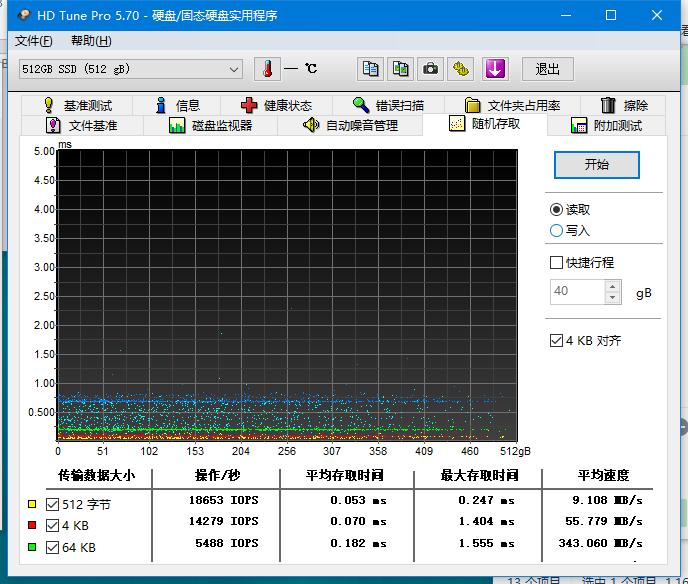Viewport: 688px width, 584px height.
Task: Open the 附加测试 tab
Action: 606,125
